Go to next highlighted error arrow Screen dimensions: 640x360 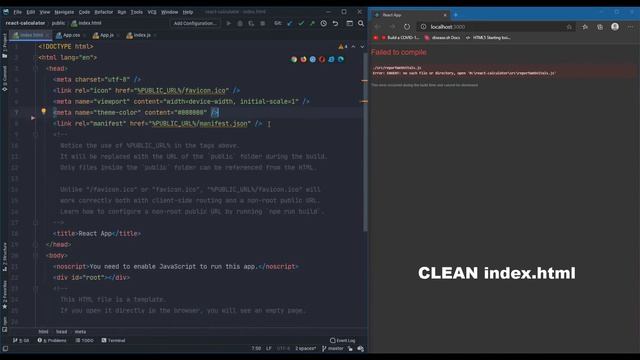tap(362, 47)
